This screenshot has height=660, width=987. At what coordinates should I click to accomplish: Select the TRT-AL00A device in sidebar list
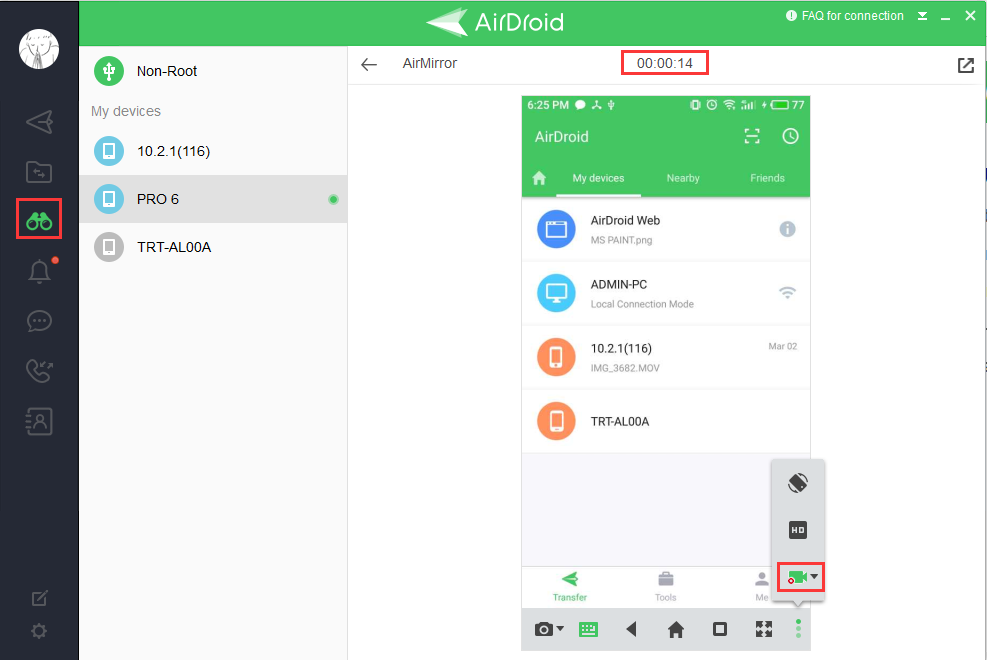tap(213, 247)
